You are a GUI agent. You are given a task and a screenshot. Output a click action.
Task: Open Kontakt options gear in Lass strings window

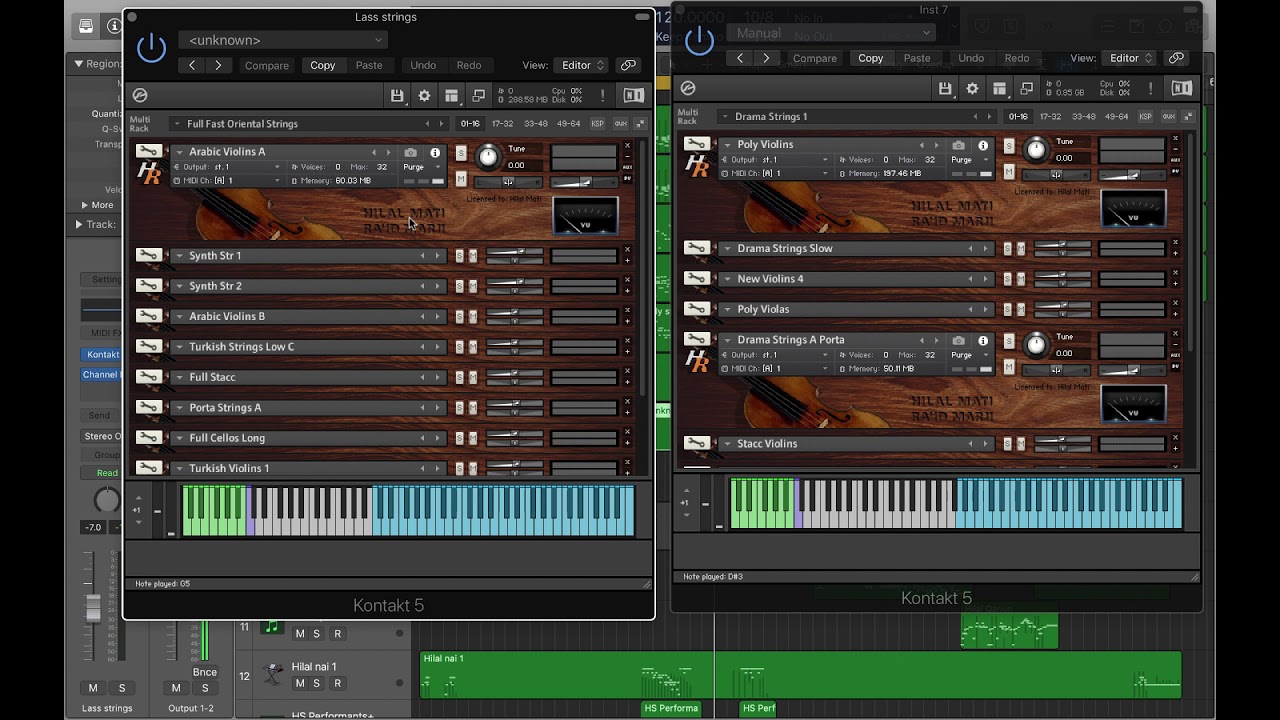coord(424,96)
